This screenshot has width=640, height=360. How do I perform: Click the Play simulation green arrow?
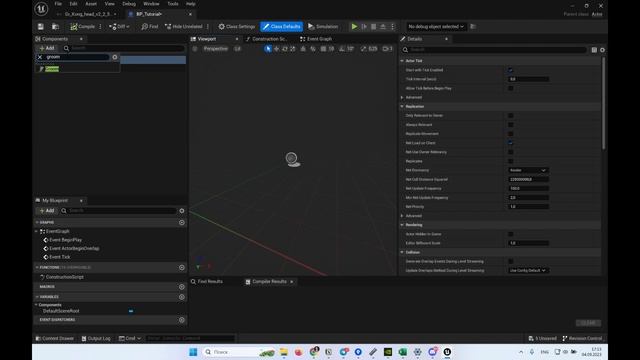pyautogui.click(x=354, y=27)
